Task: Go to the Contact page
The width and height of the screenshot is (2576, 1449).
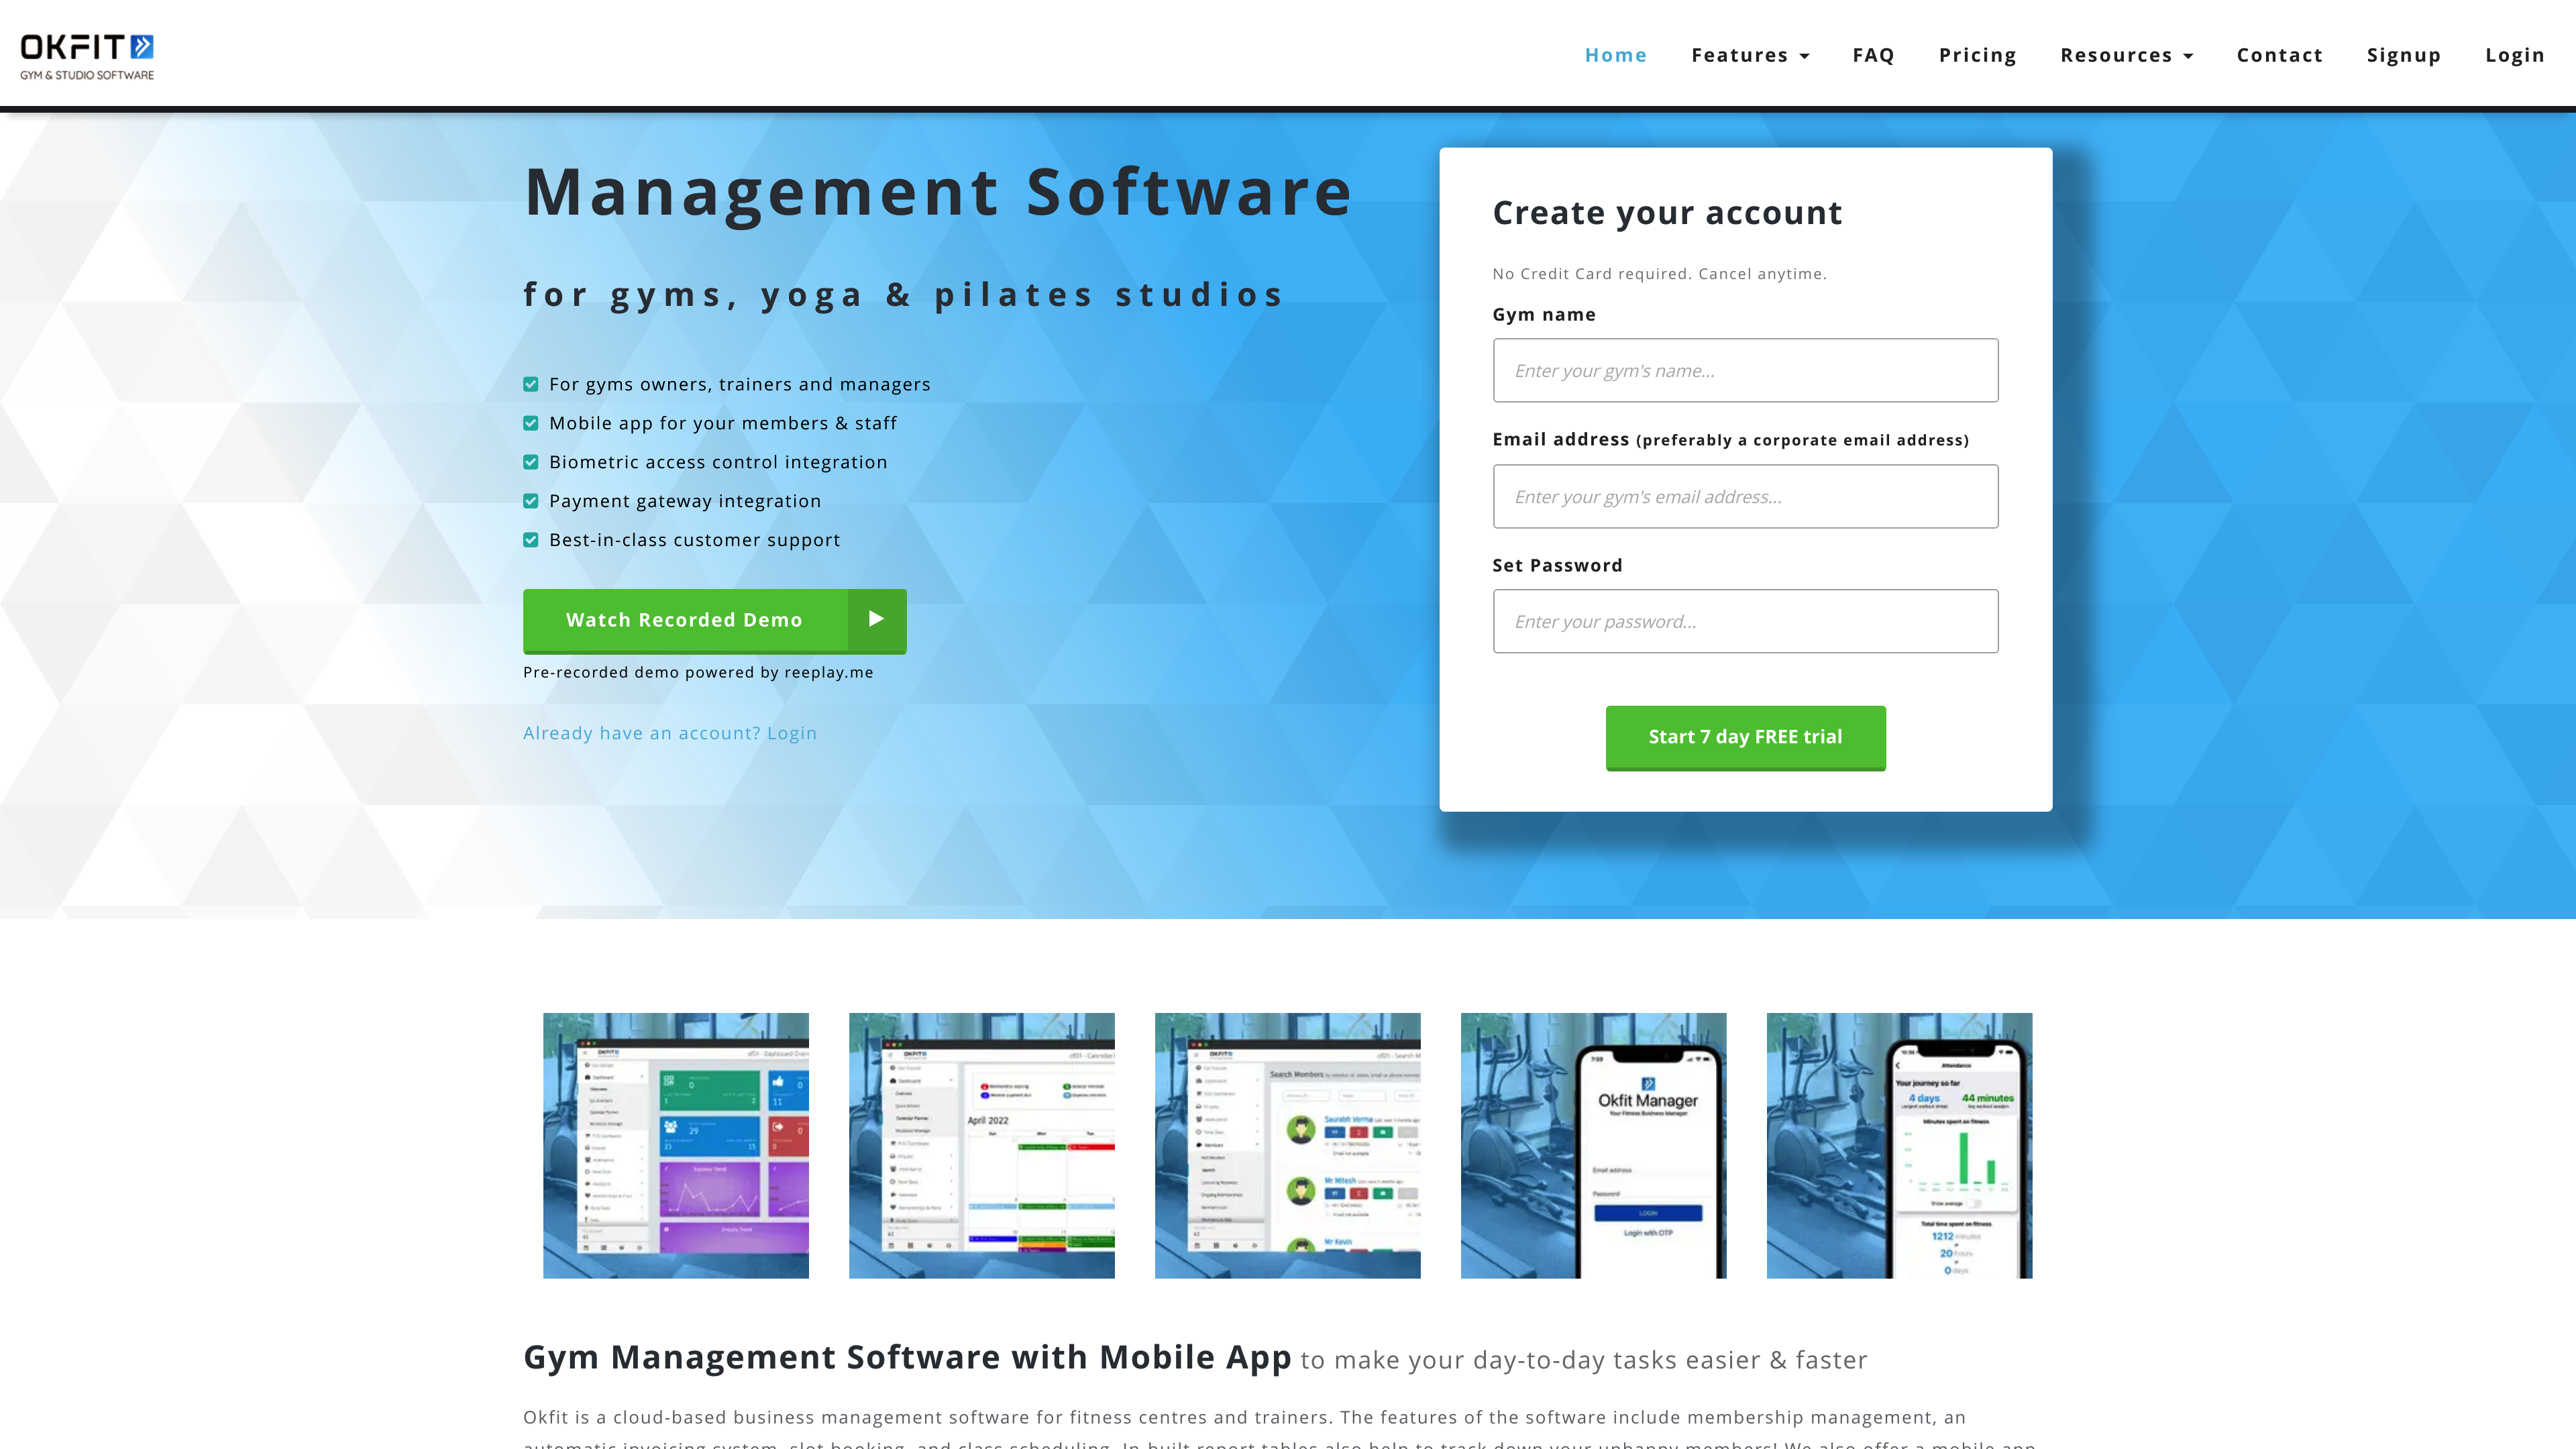Action: [2279, 55]
